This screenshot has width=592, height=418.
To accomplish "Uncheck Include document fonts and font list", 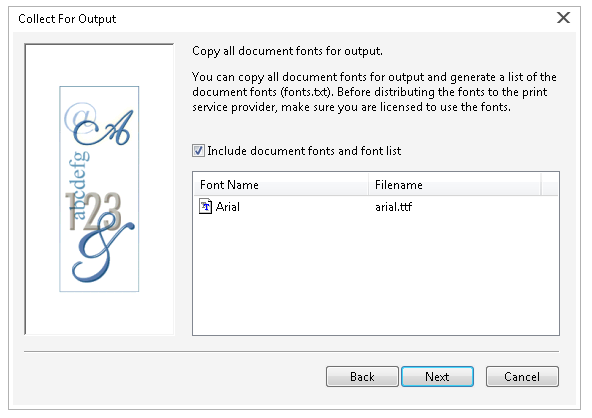I will click(x=198, y=151).
